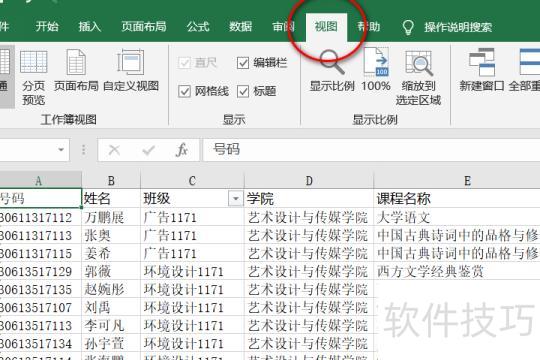This screenshot has width=540, height=360.
Task: Select cell with name 赵婉彤
Action: pos(111,289)
